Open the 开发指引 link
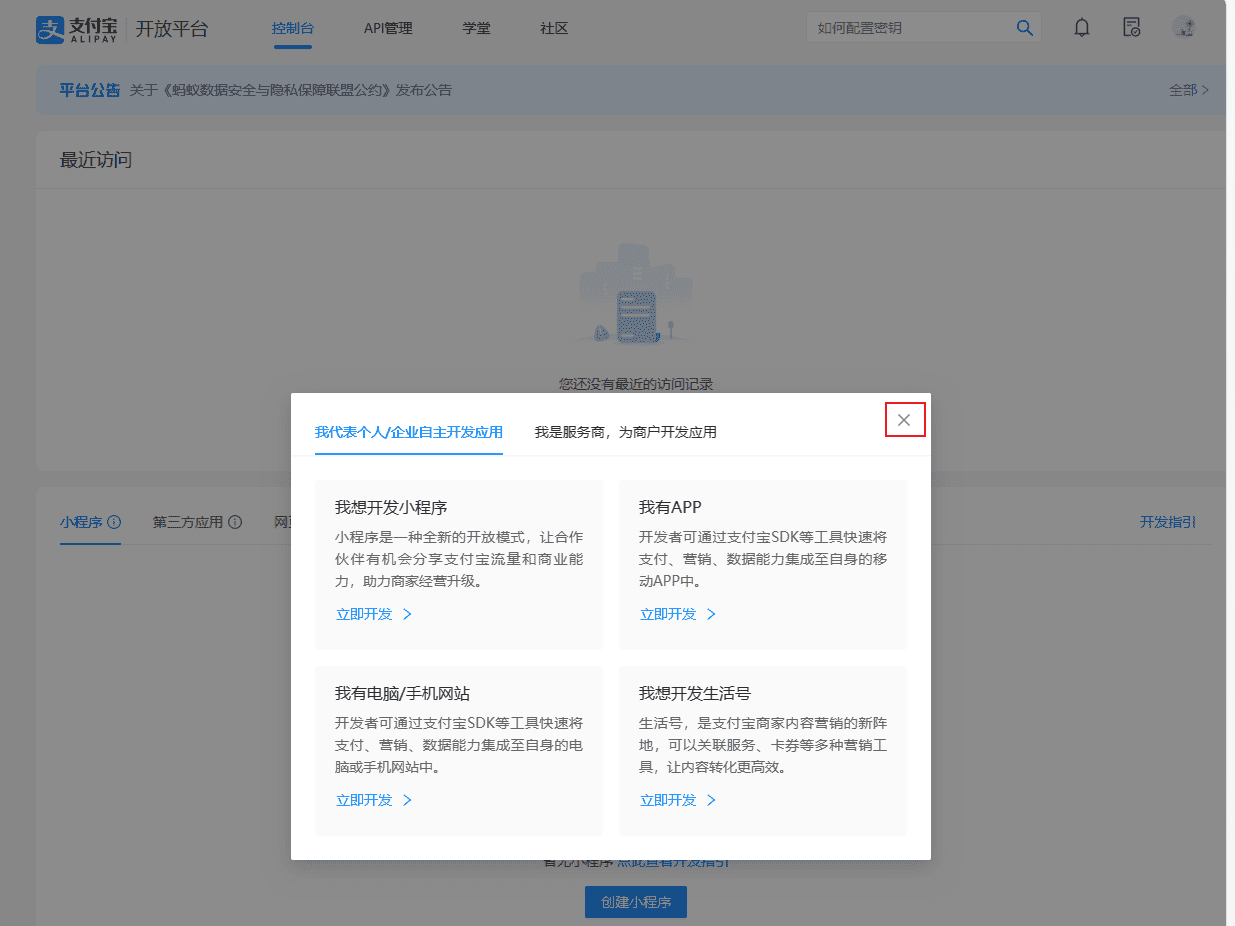 1168,522
